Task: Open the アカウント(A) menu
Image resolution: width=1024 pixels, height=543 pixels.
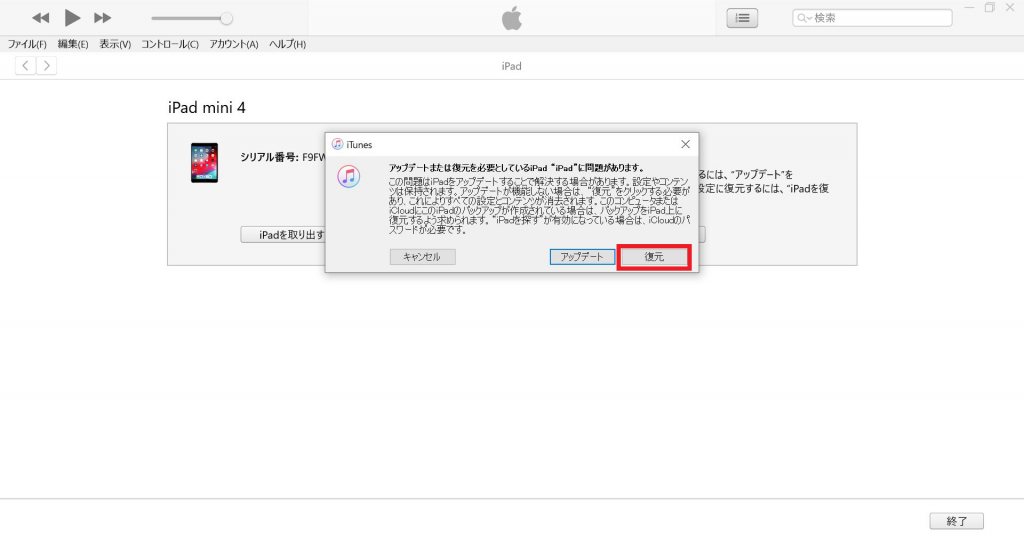Action: pyautogui.click(x=234, y=44)
